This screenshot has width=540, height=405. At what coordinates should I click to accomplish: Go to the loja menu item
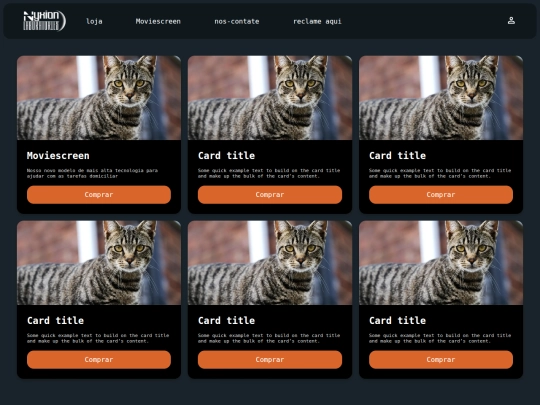94,21
